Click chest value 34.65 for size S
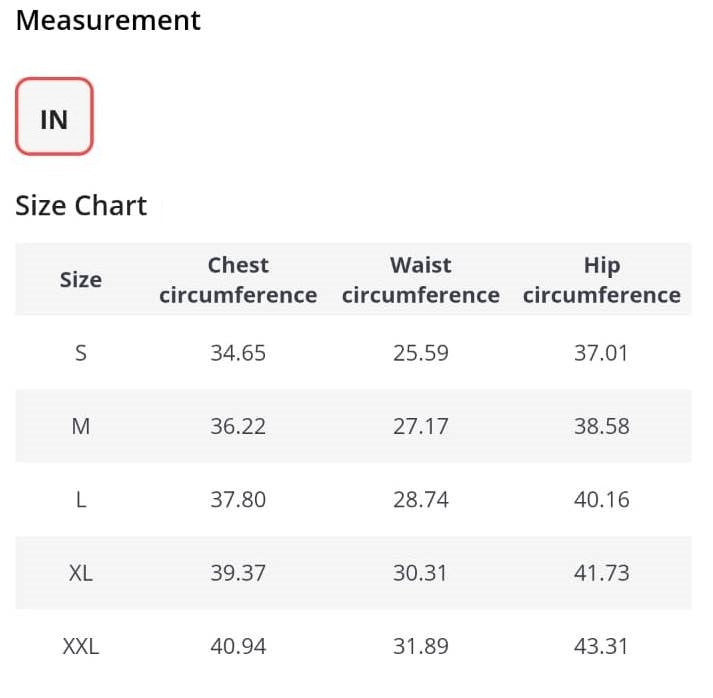Image resolution: width=713 pixels, height=698 pixels. point(238,353)
